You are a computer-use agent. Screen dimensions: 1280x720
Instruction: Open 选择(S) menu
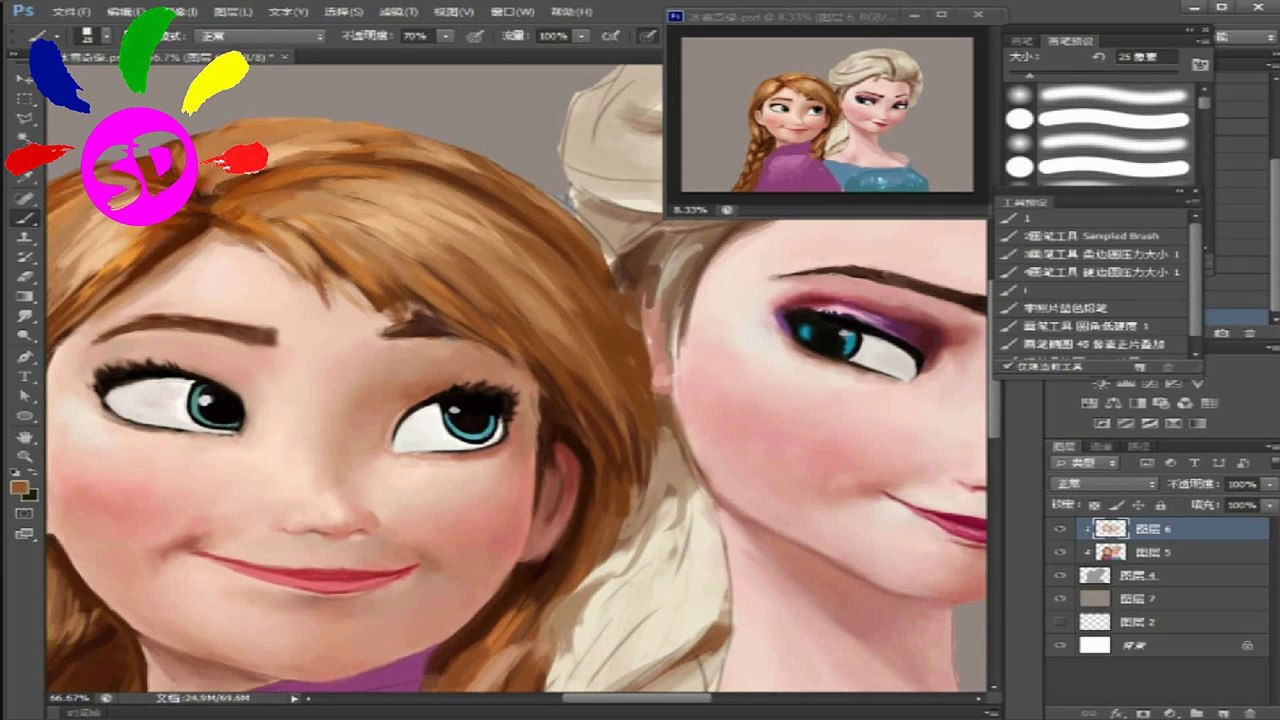pyautogui.click(x=344, y=12)
